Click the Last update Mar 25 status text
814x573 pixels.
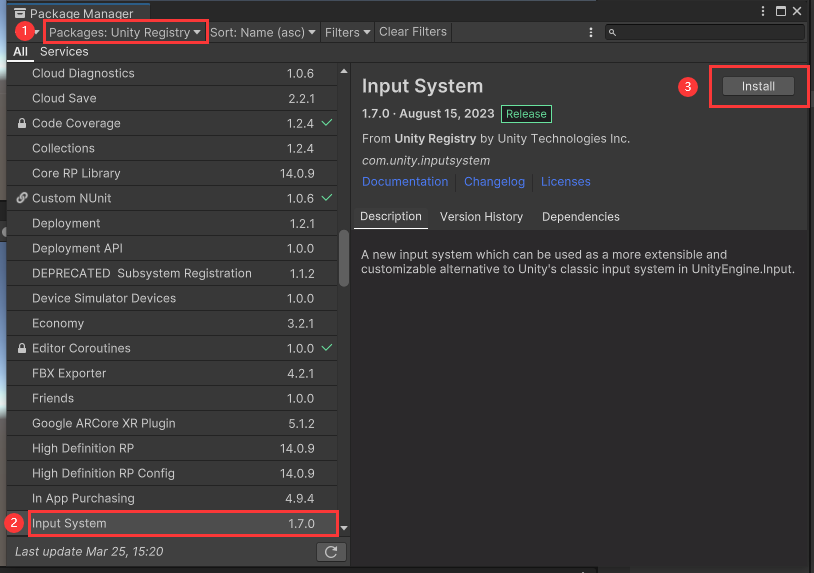pos(89,551)
